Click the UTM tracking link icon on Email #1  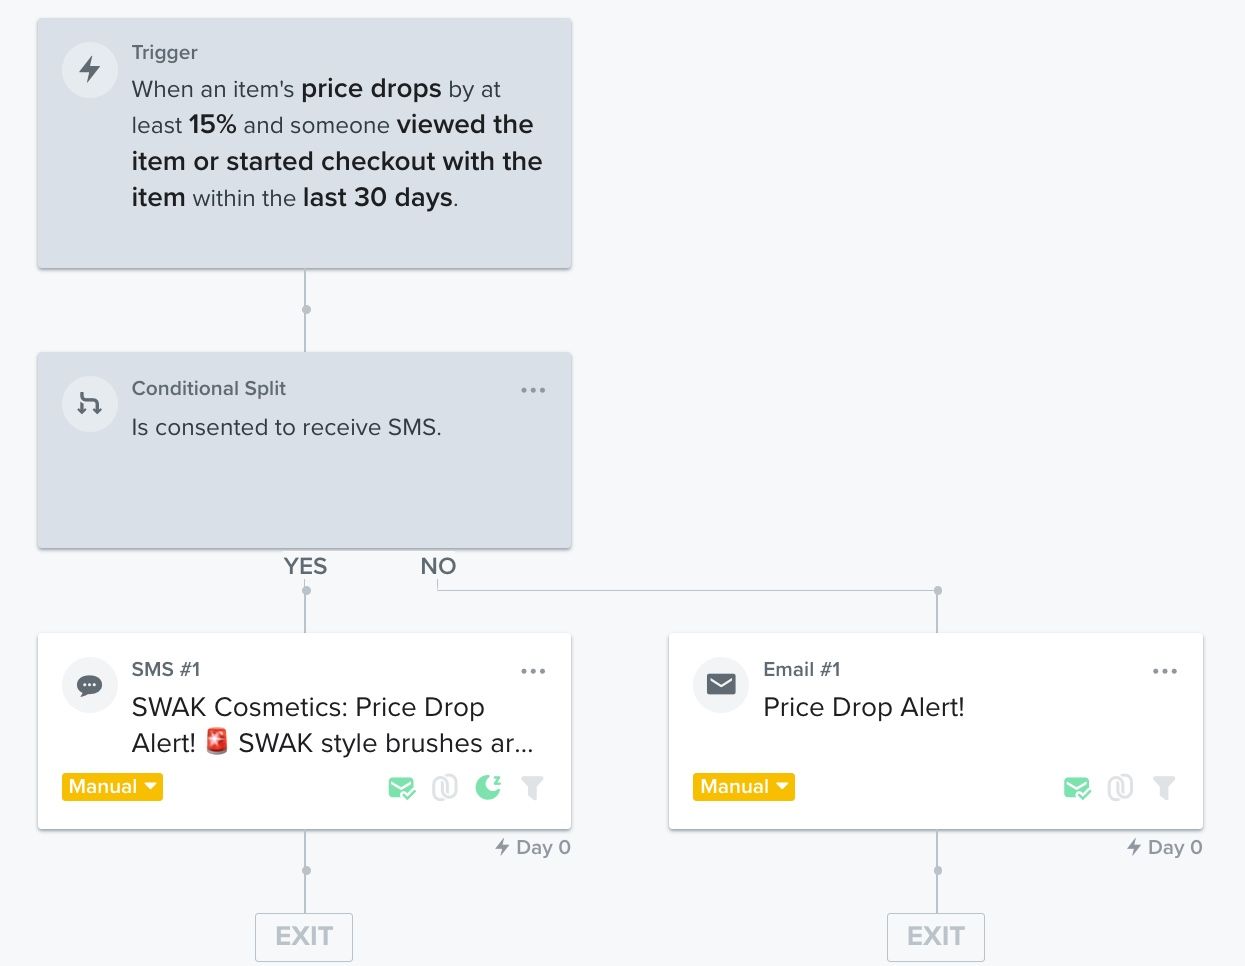pyautogui.click(x=1120, y=788)
